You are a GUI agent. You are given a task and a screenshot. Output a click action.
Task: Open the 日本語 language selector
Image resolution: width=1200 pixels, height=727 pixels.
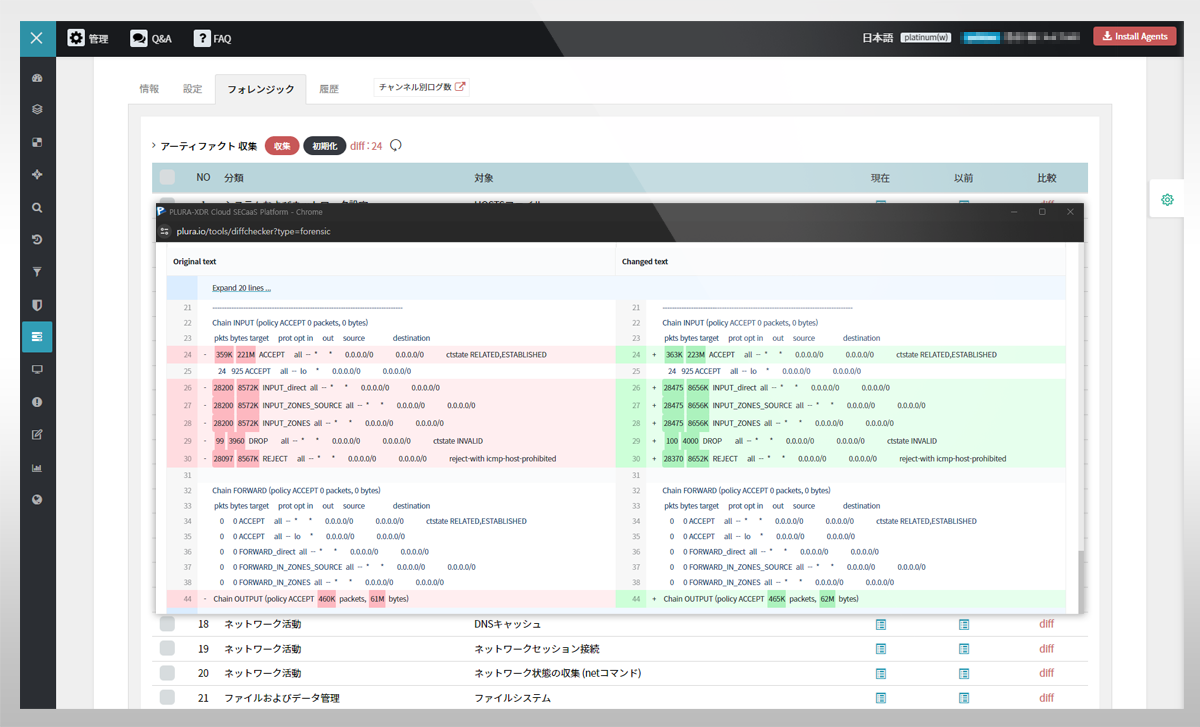pos(879,37)
